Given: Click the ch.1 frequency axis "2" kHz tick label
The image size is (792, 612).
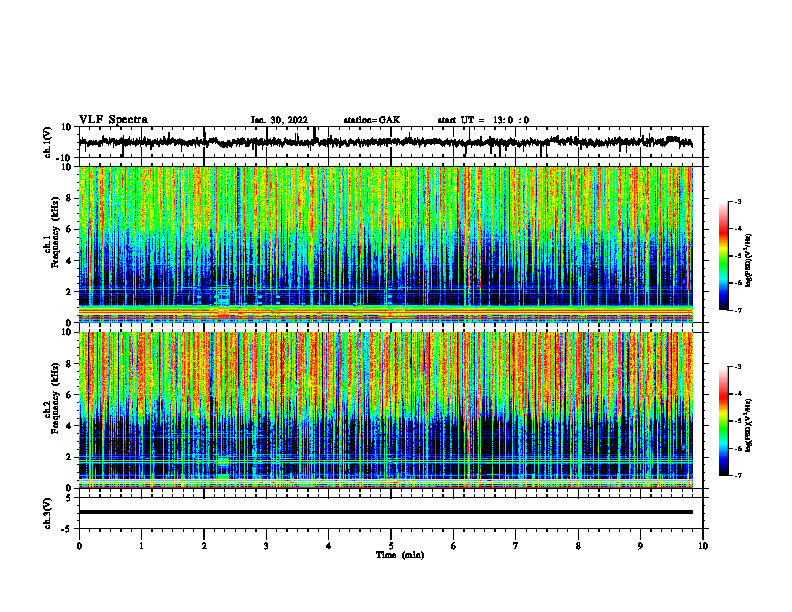Looking at the screenshot, I should pos(69,292).
